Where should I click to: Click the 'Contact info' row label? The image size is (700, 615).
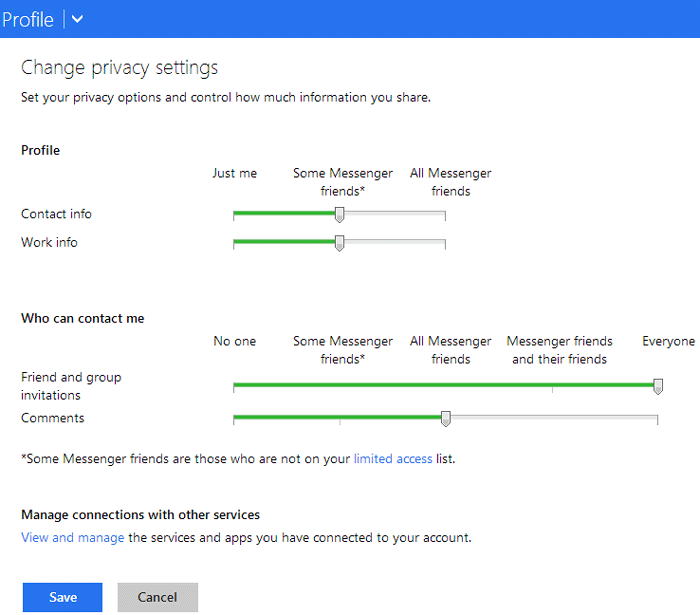click(x=56, y=214)
